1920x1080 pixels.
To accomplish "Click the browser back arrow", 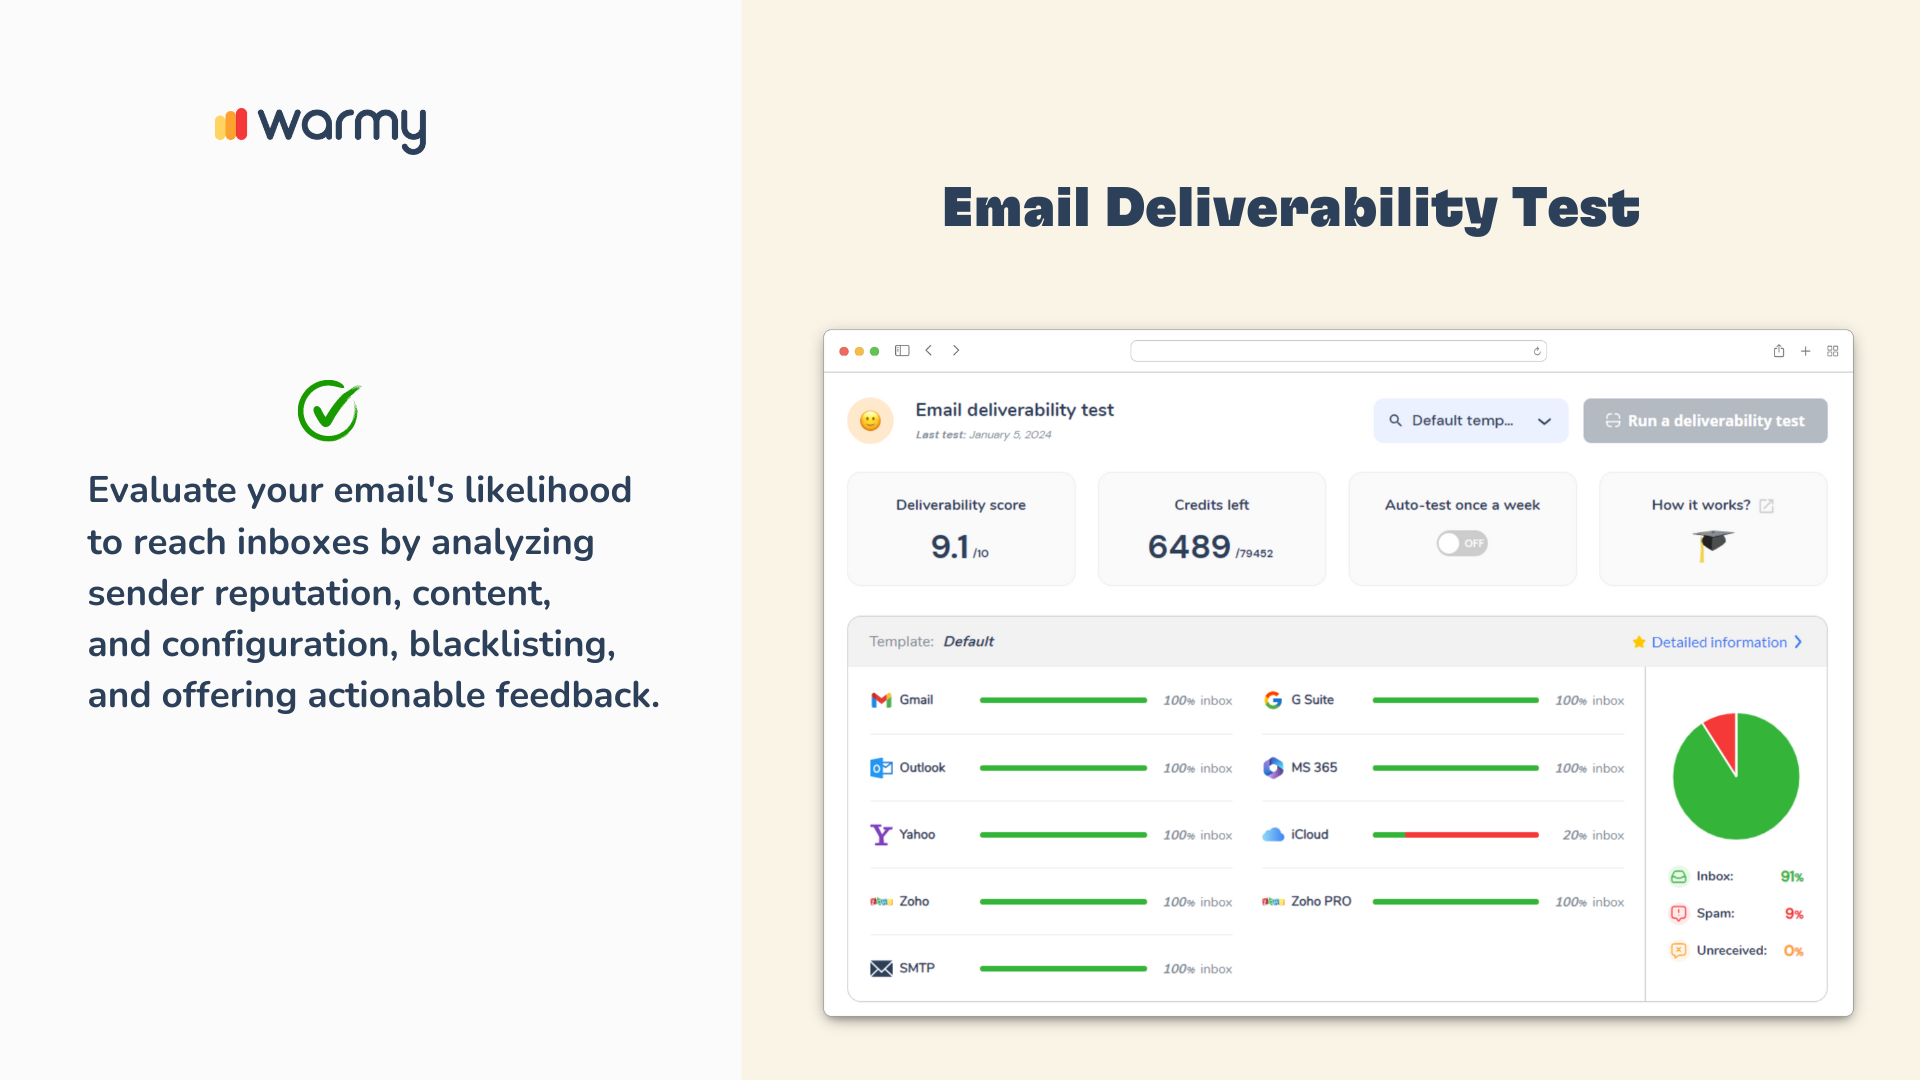I will click(929, 351).
